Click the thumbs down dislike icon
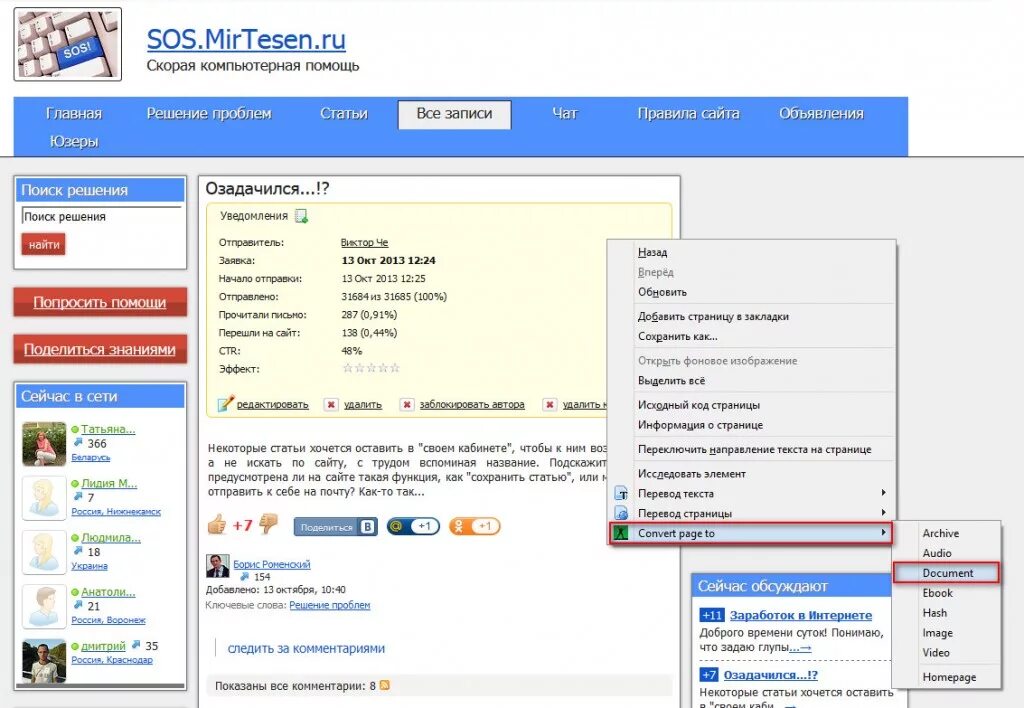This screenshot has height=708, width=1024. [x=268, y=524]
